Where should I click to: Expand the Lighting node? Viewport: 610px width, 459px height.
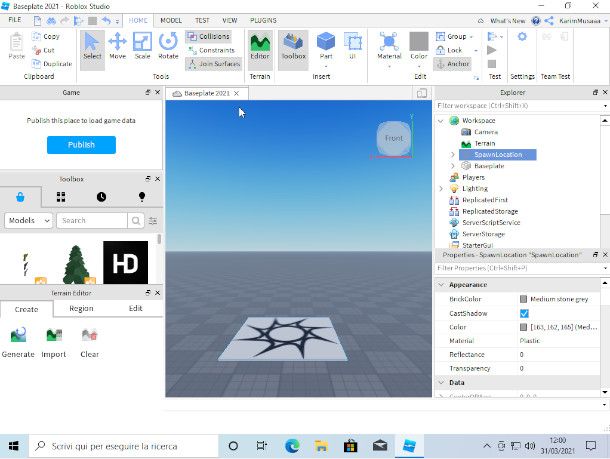pyautogui.click(x=441, y=189)
